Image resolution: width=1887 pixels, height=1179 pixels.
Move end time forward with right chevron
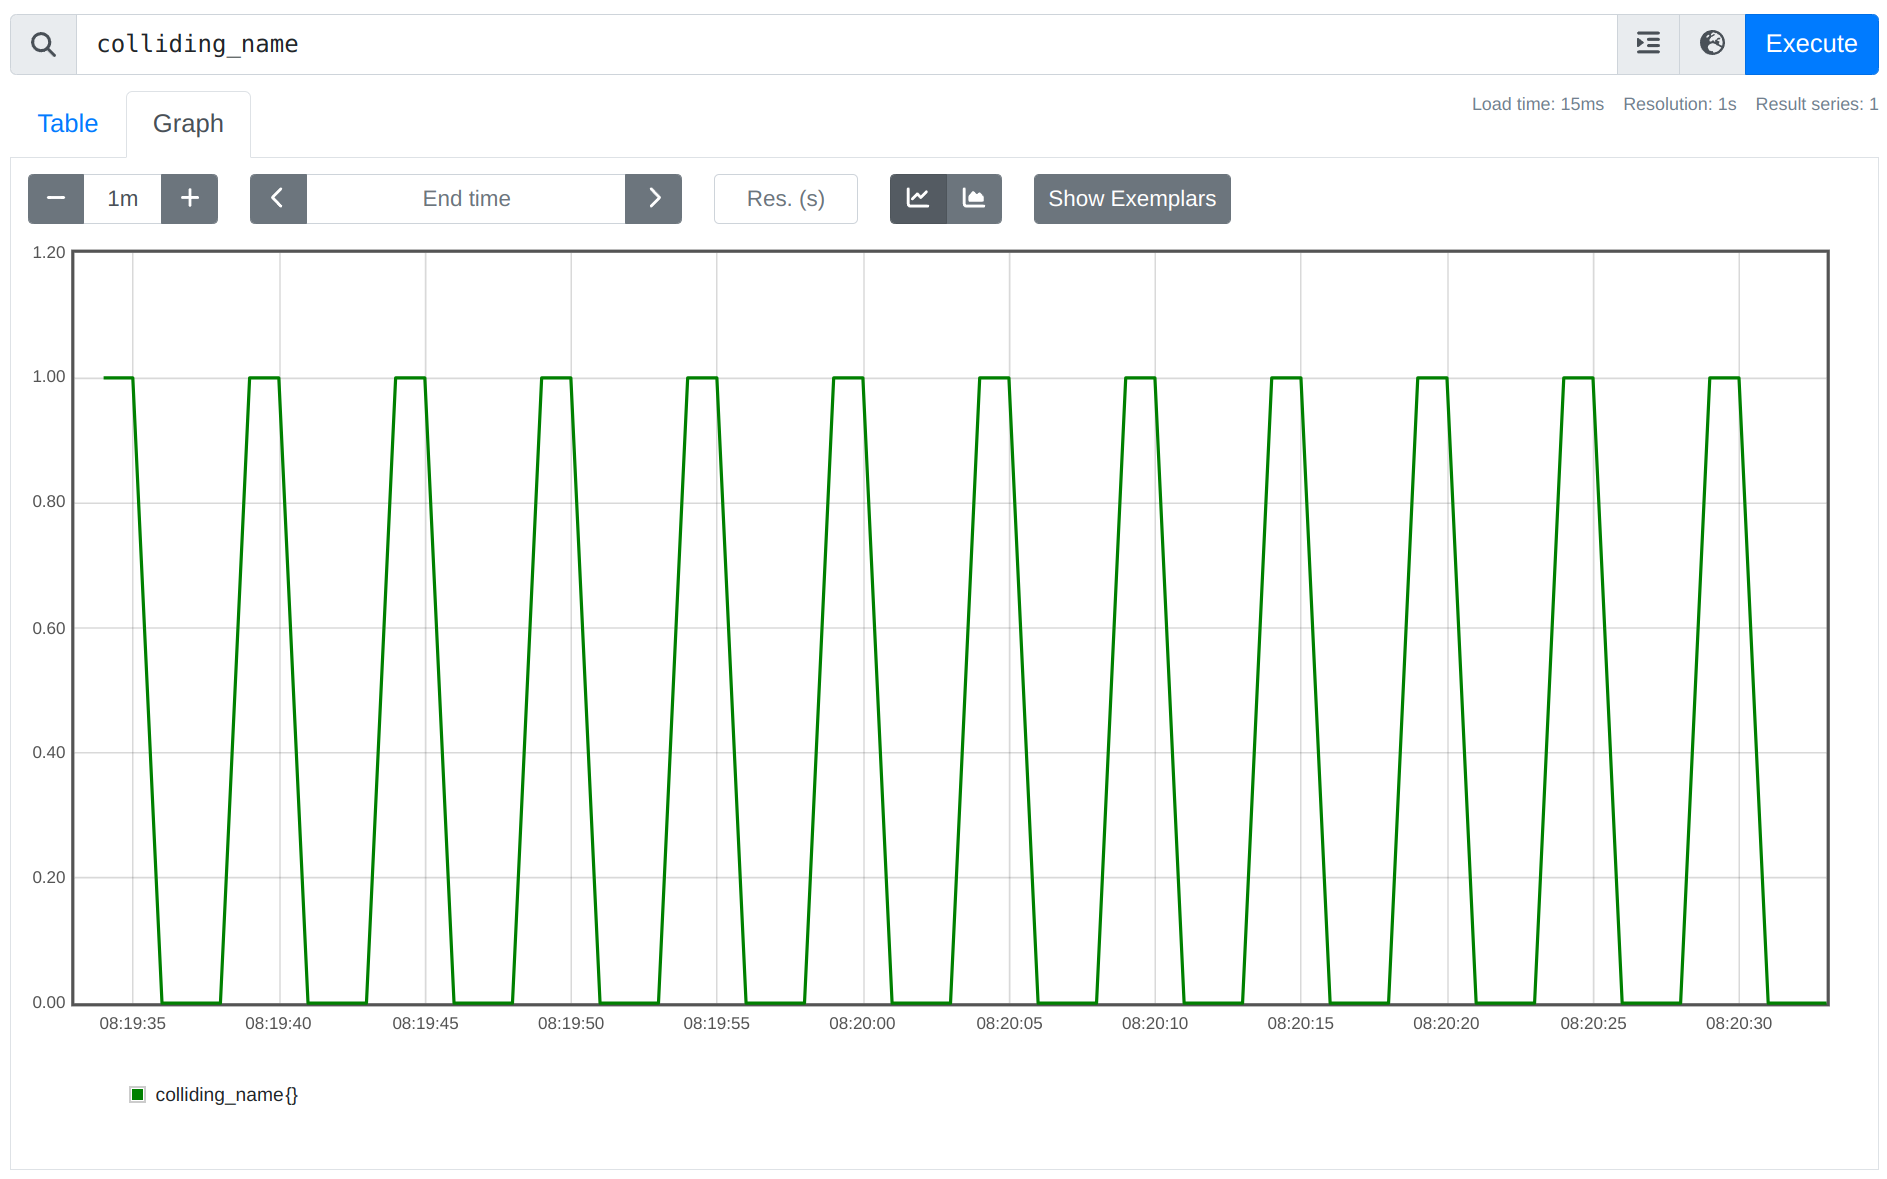point(654,199)
